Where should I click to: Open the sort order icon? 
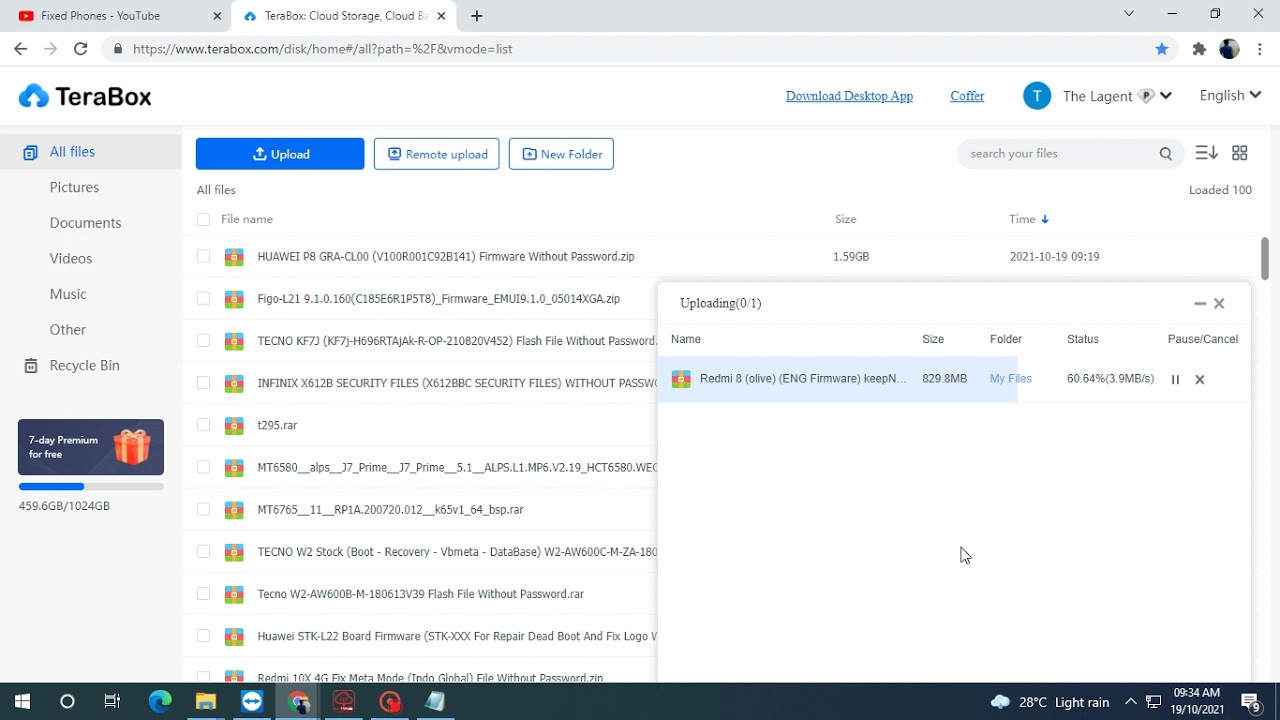tap(1206, 153)
